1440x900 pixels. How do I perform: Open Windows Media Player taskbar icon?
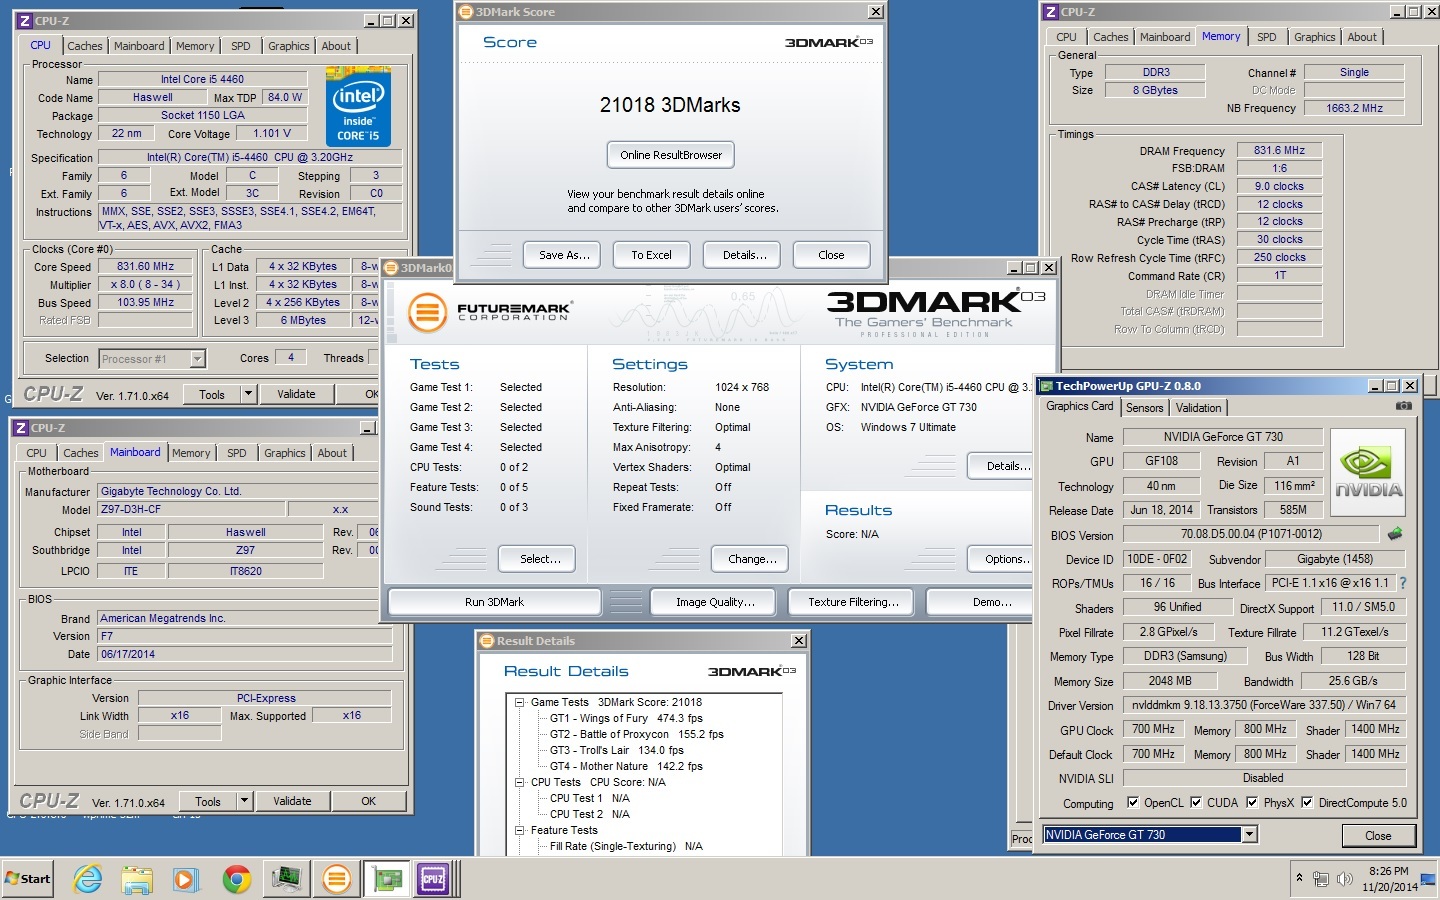(186, 879)
